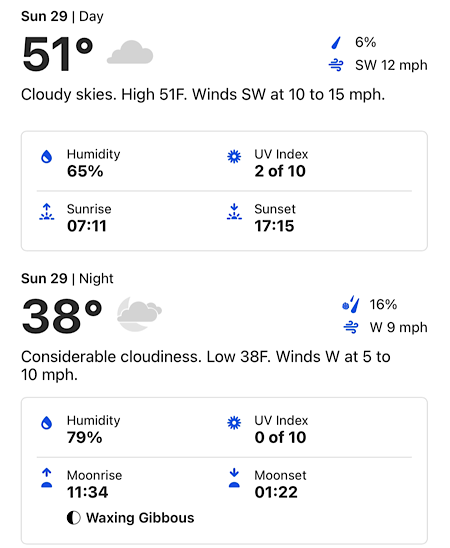Click the large 51° daytime temperature
The width and height of the screenshot is (450, 548).
[x=58, y=53]
